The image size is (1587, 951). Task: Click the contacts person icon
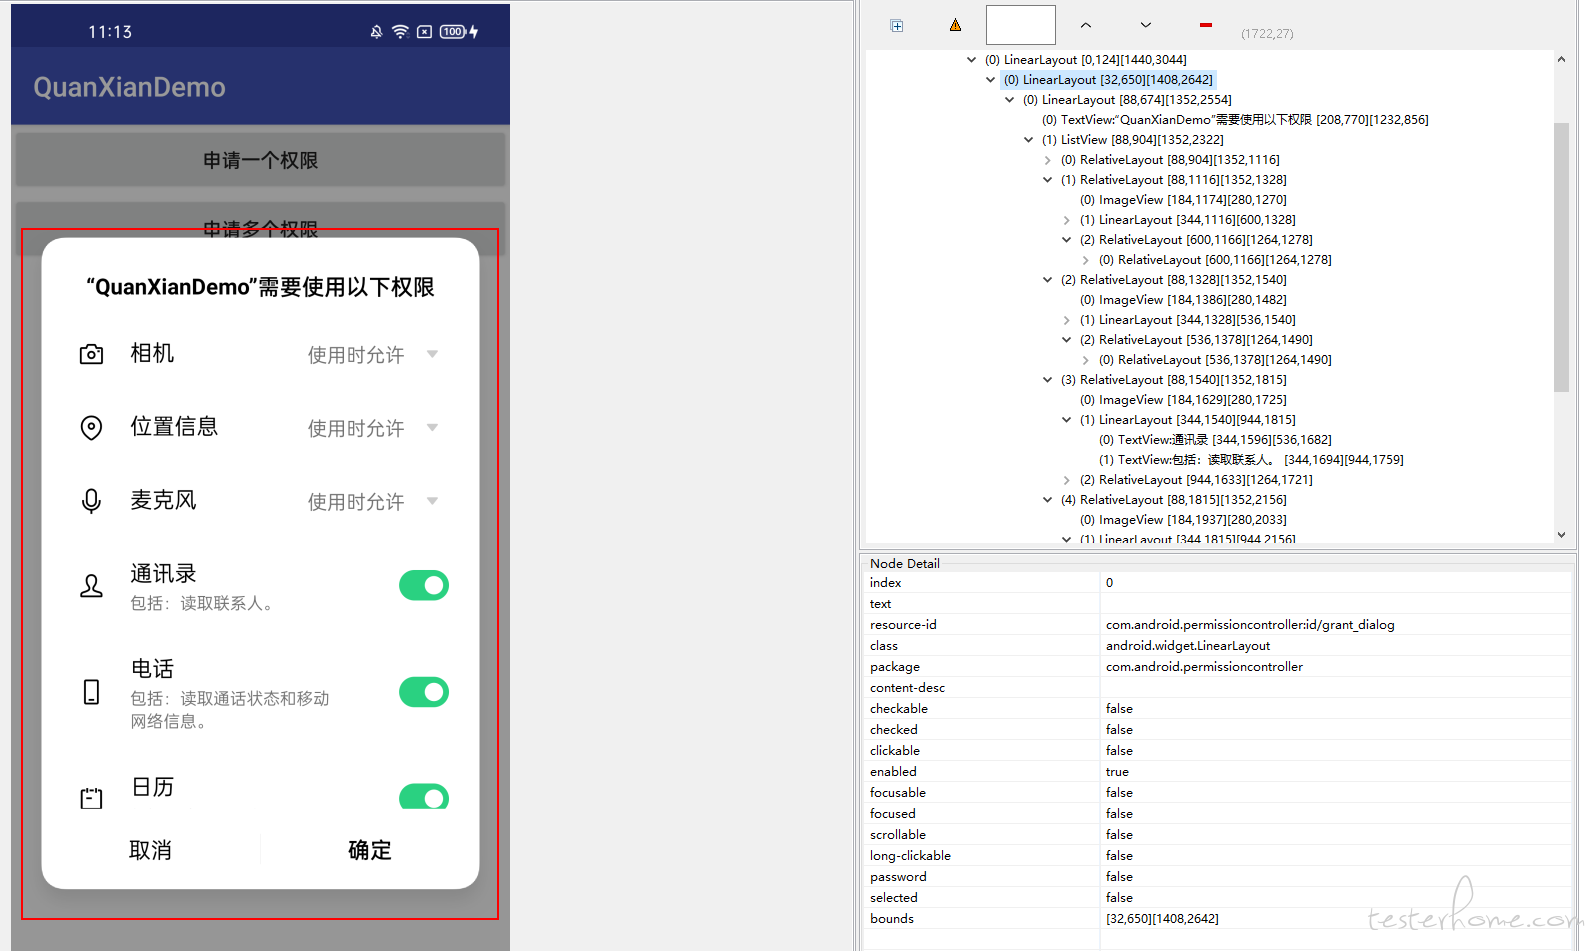(91, 586)
